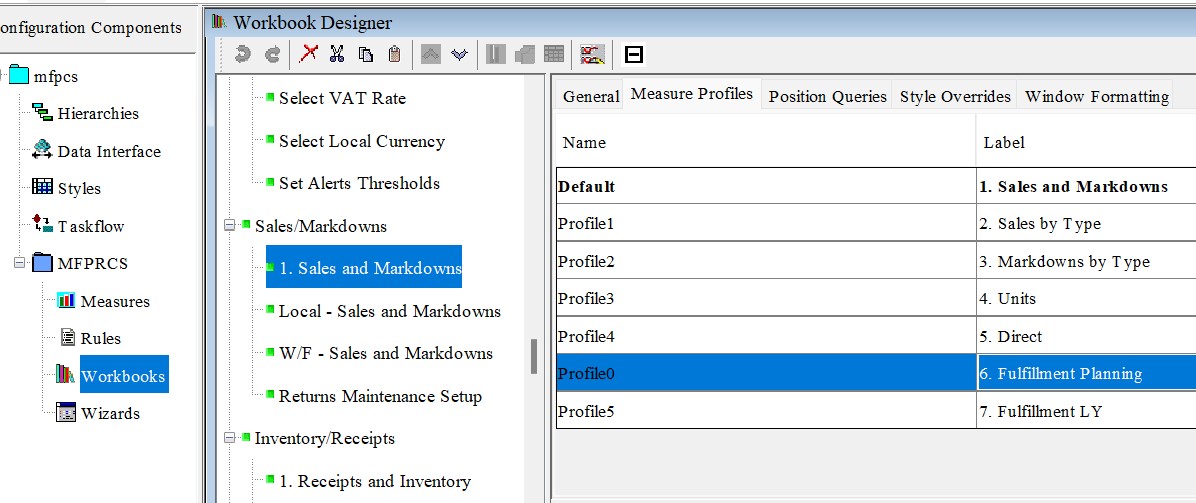Select Local - Sales and Markdowns worksheet
The height and width of the screenshot is (503, 1196).
(390, 311)
